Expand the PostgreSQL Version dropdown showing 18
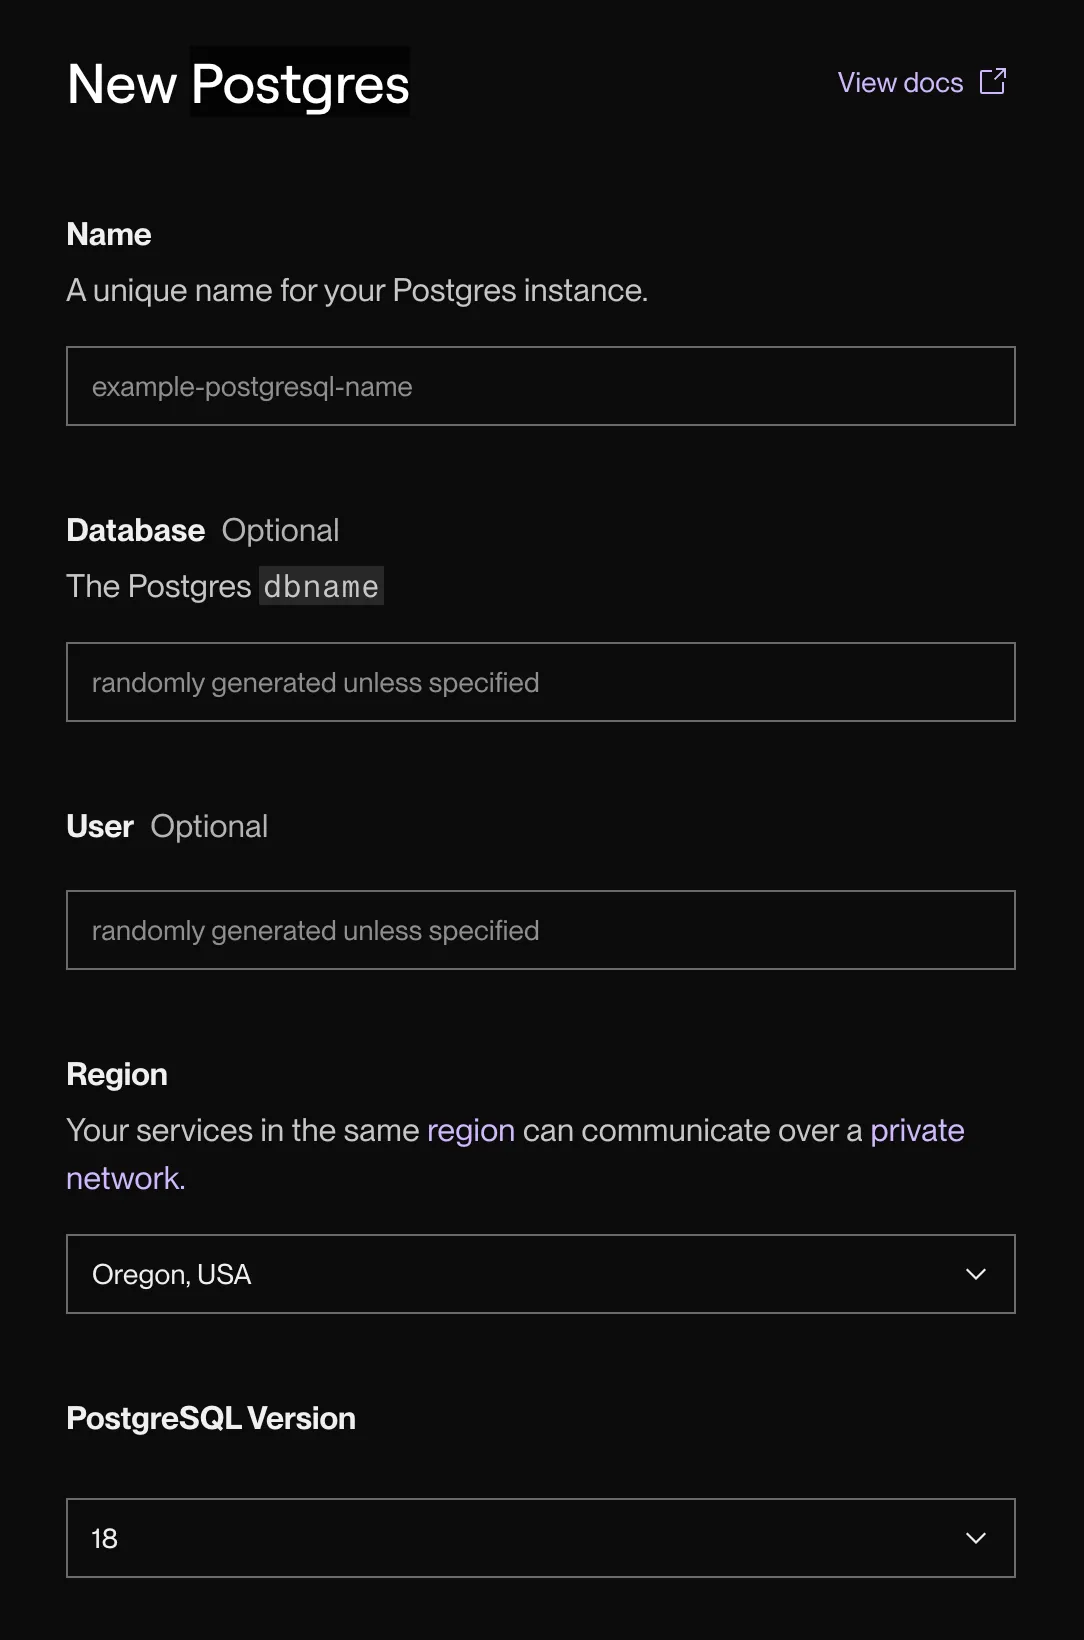 520,1539
